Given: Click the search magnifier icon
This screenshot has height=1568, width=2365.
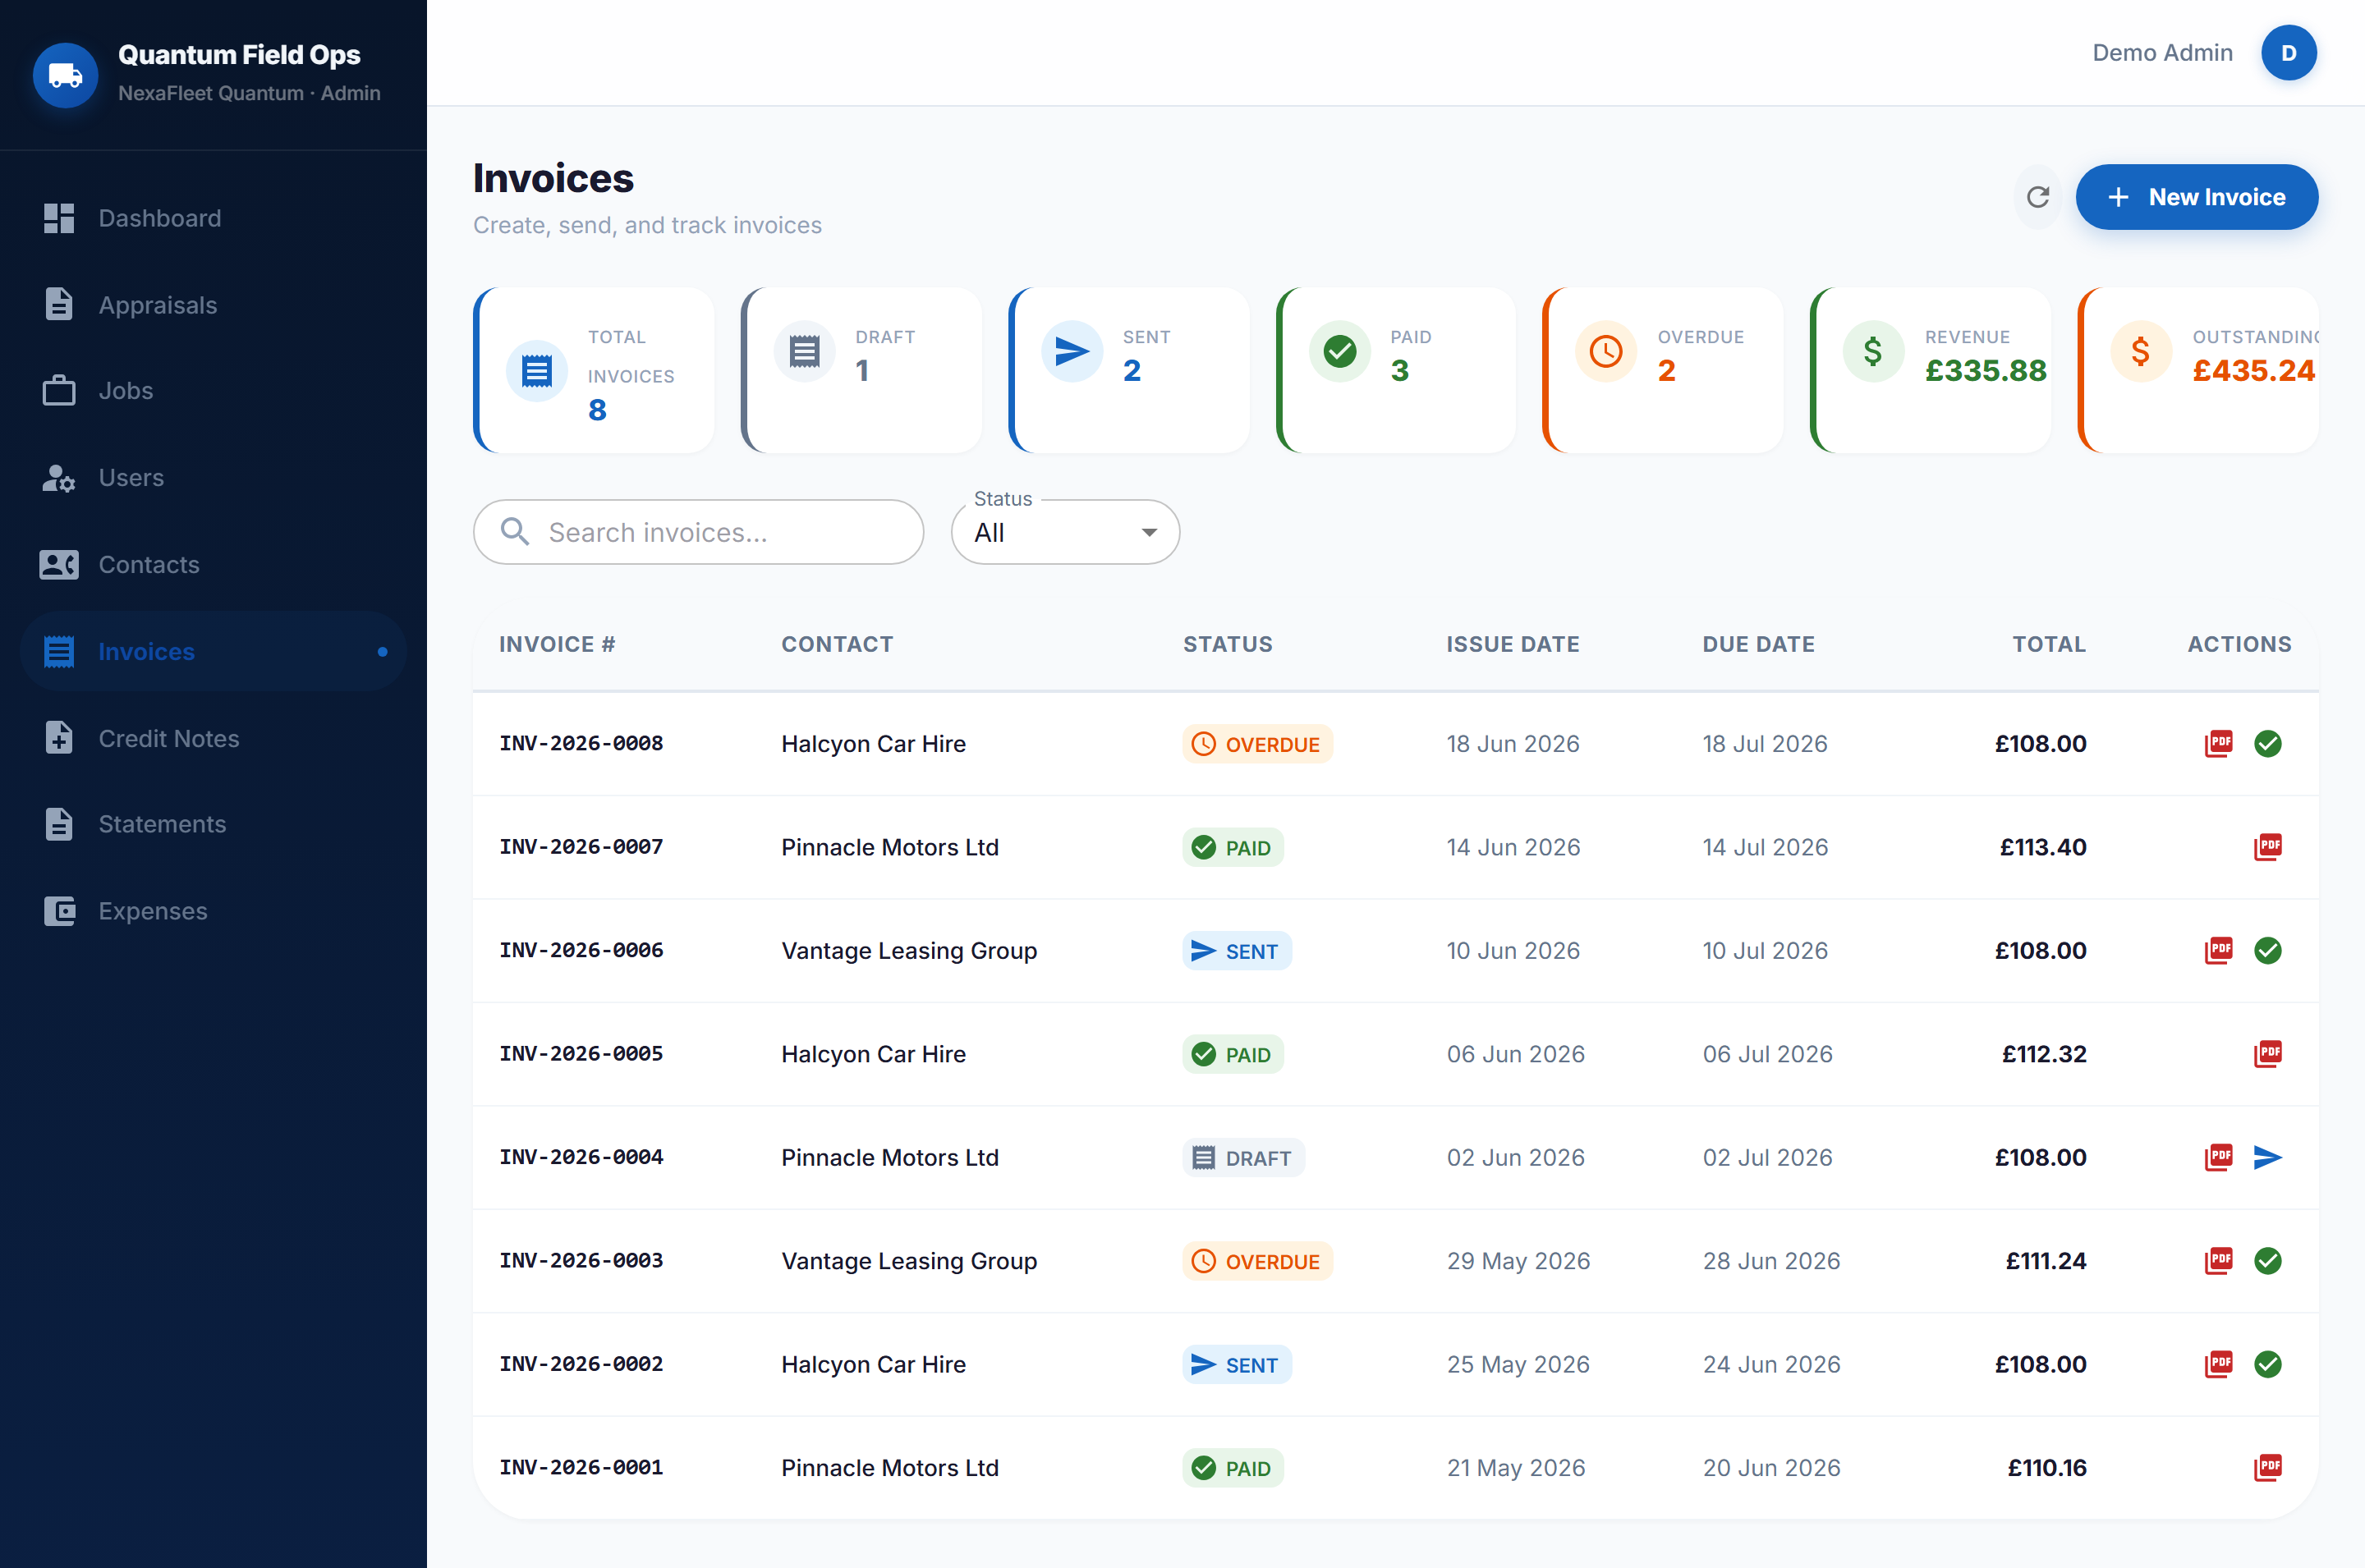Looking at the screenshot, I should click(515, 531).
